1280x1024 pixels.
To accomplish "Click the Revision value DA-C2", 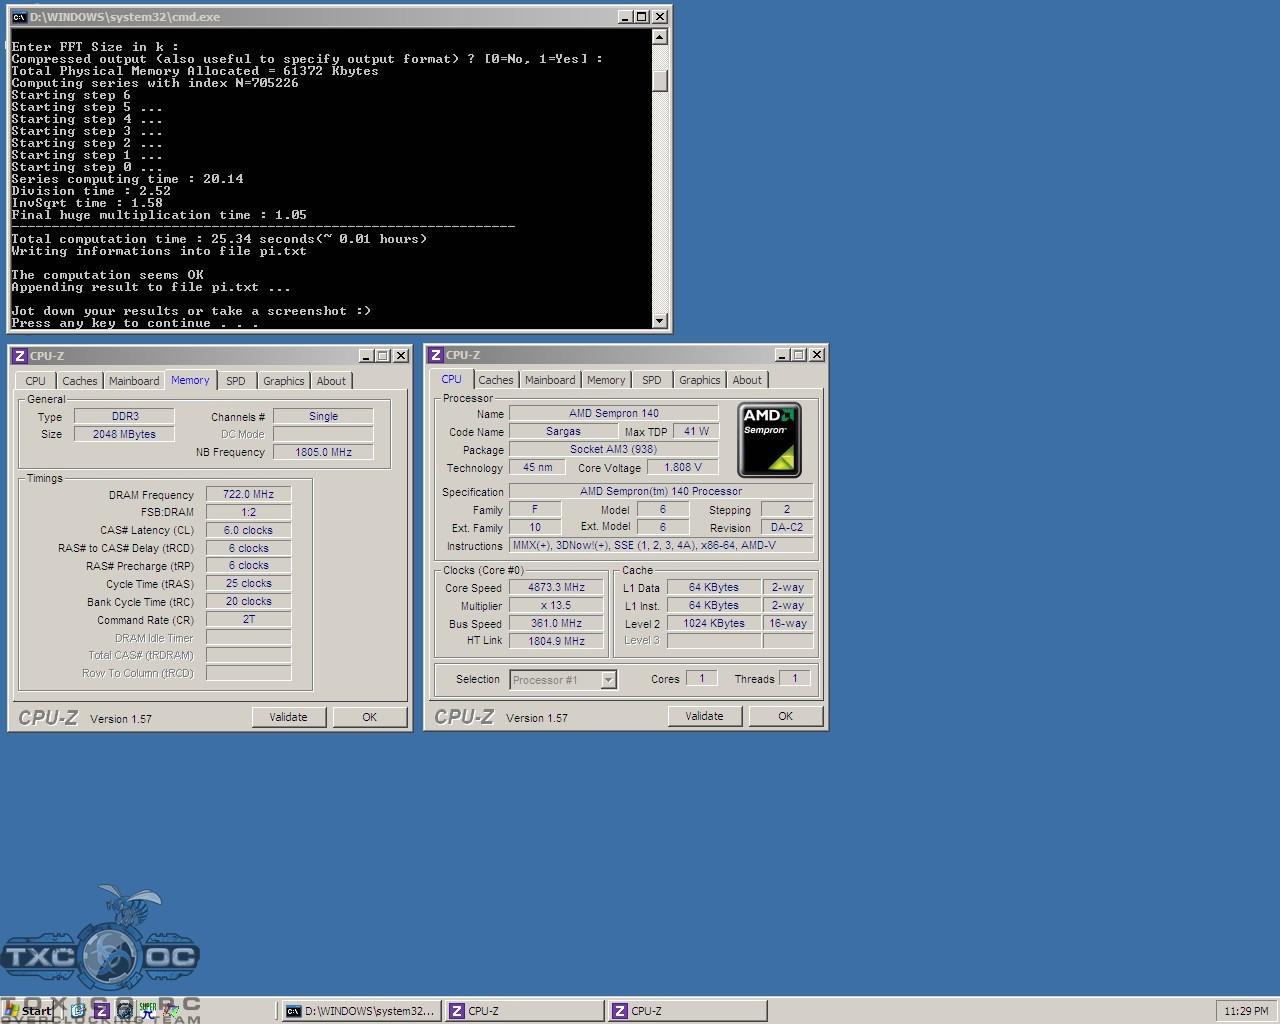I will tap(787, 527).
